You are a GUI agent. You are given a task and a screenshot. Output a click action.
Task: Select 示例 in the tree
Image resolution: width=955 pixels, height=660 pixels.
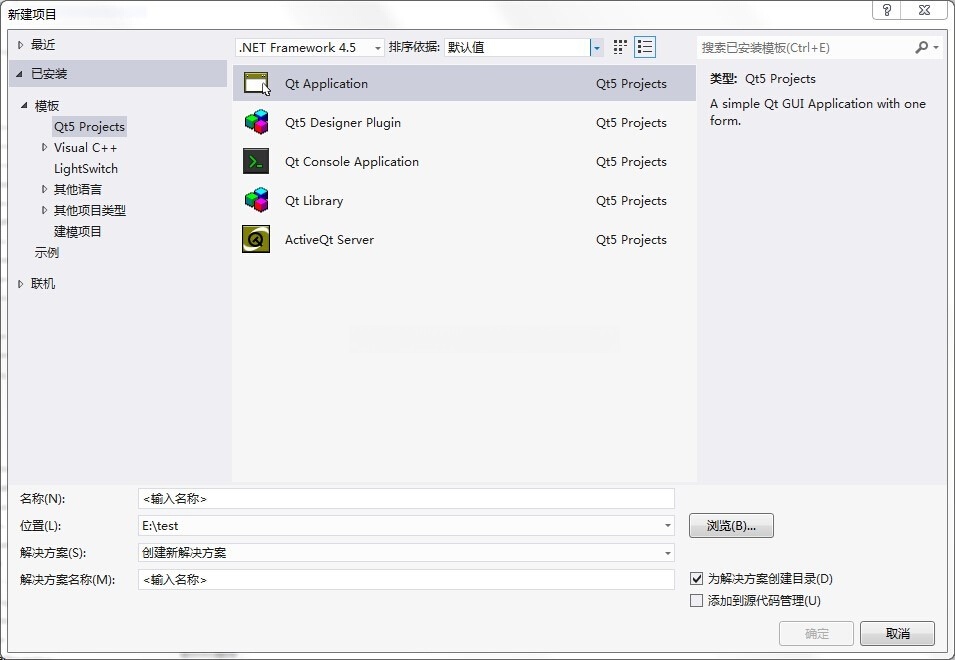[47, 253]
